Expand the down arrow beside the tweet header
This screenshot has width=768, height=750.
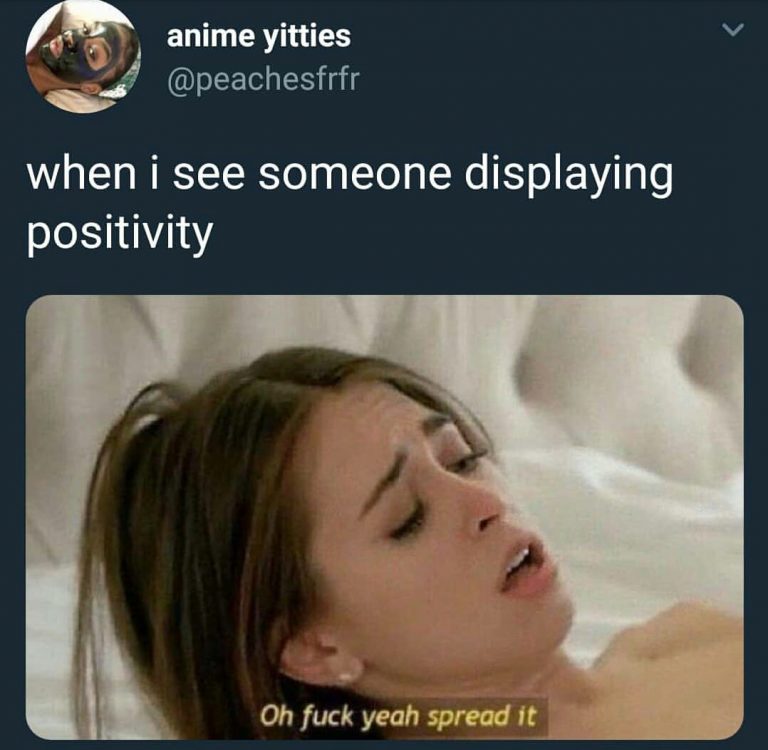[x=733, y=30]
